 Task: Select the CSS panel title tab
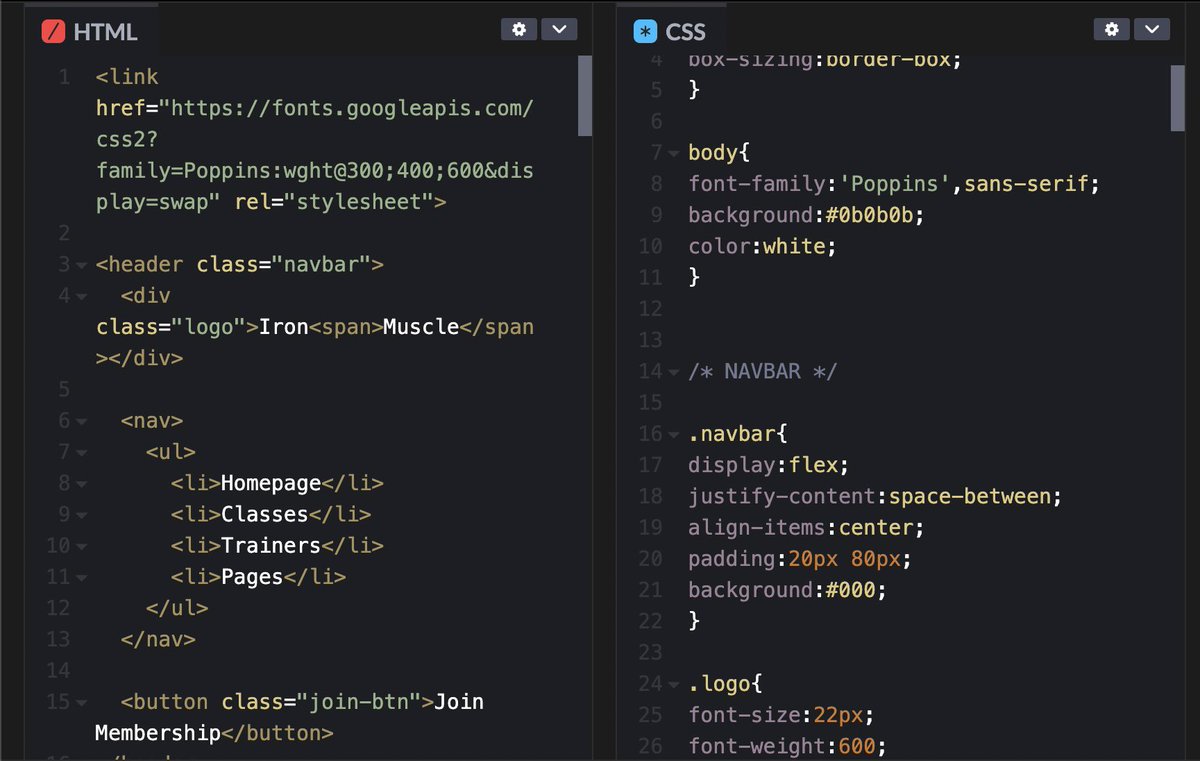click(670, 32)
